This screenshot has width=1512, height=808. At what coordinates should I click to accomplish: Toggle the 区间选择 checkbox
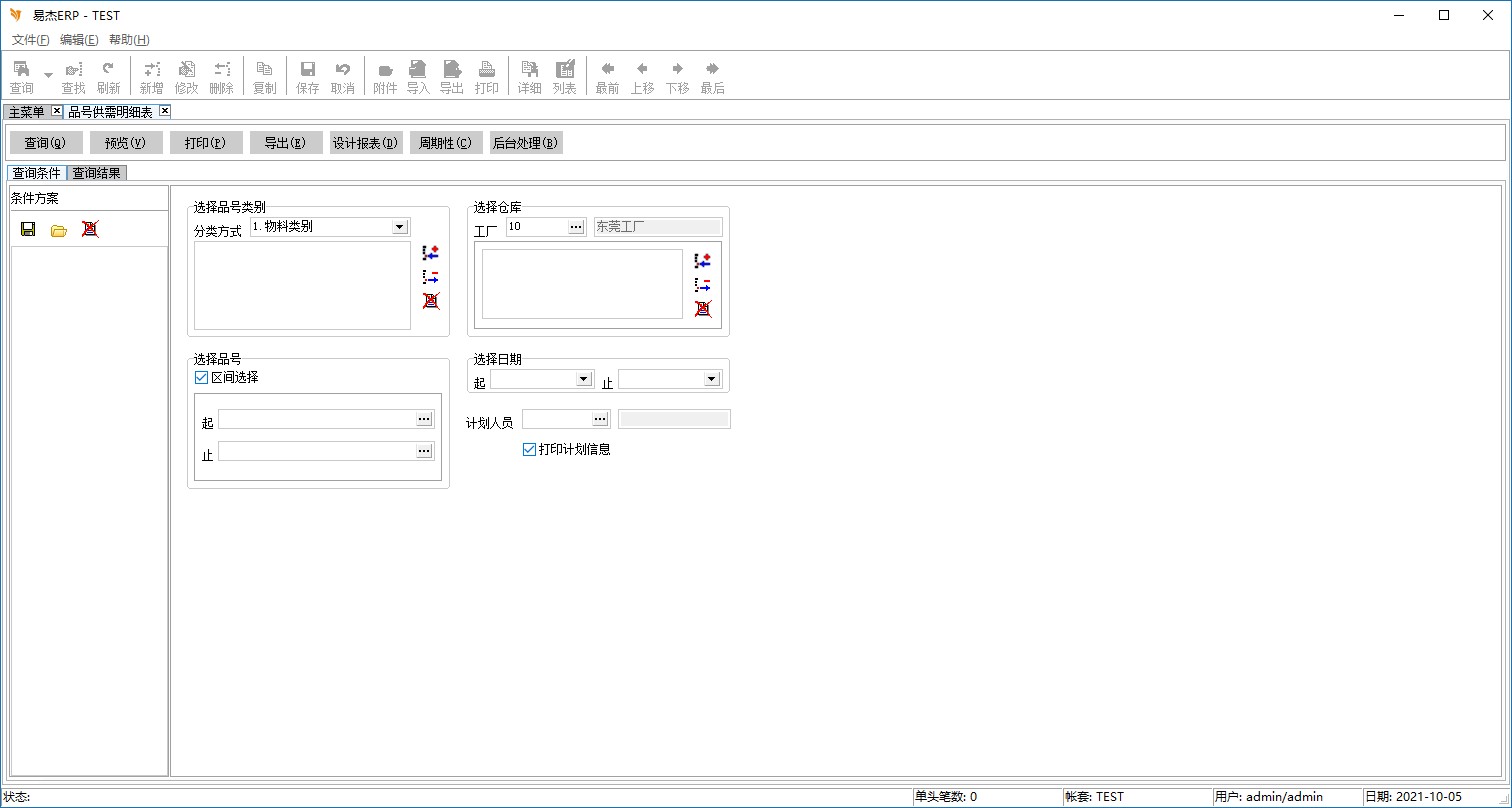pos(202,377)
